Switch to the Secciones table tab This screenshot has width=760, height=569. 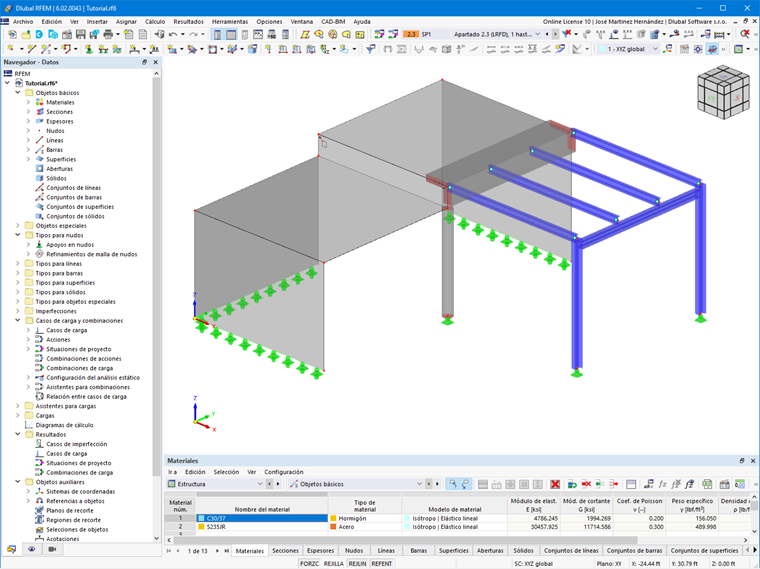285,551
